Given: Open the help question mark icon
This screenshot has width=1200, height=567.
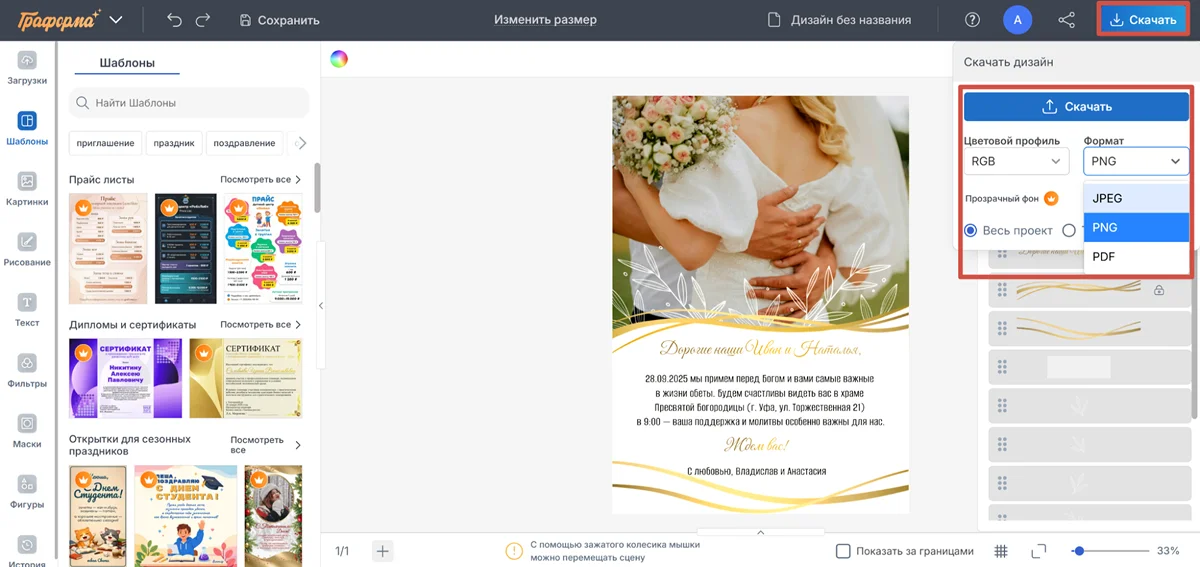Looking at the screenshot, I should point(972,20).
